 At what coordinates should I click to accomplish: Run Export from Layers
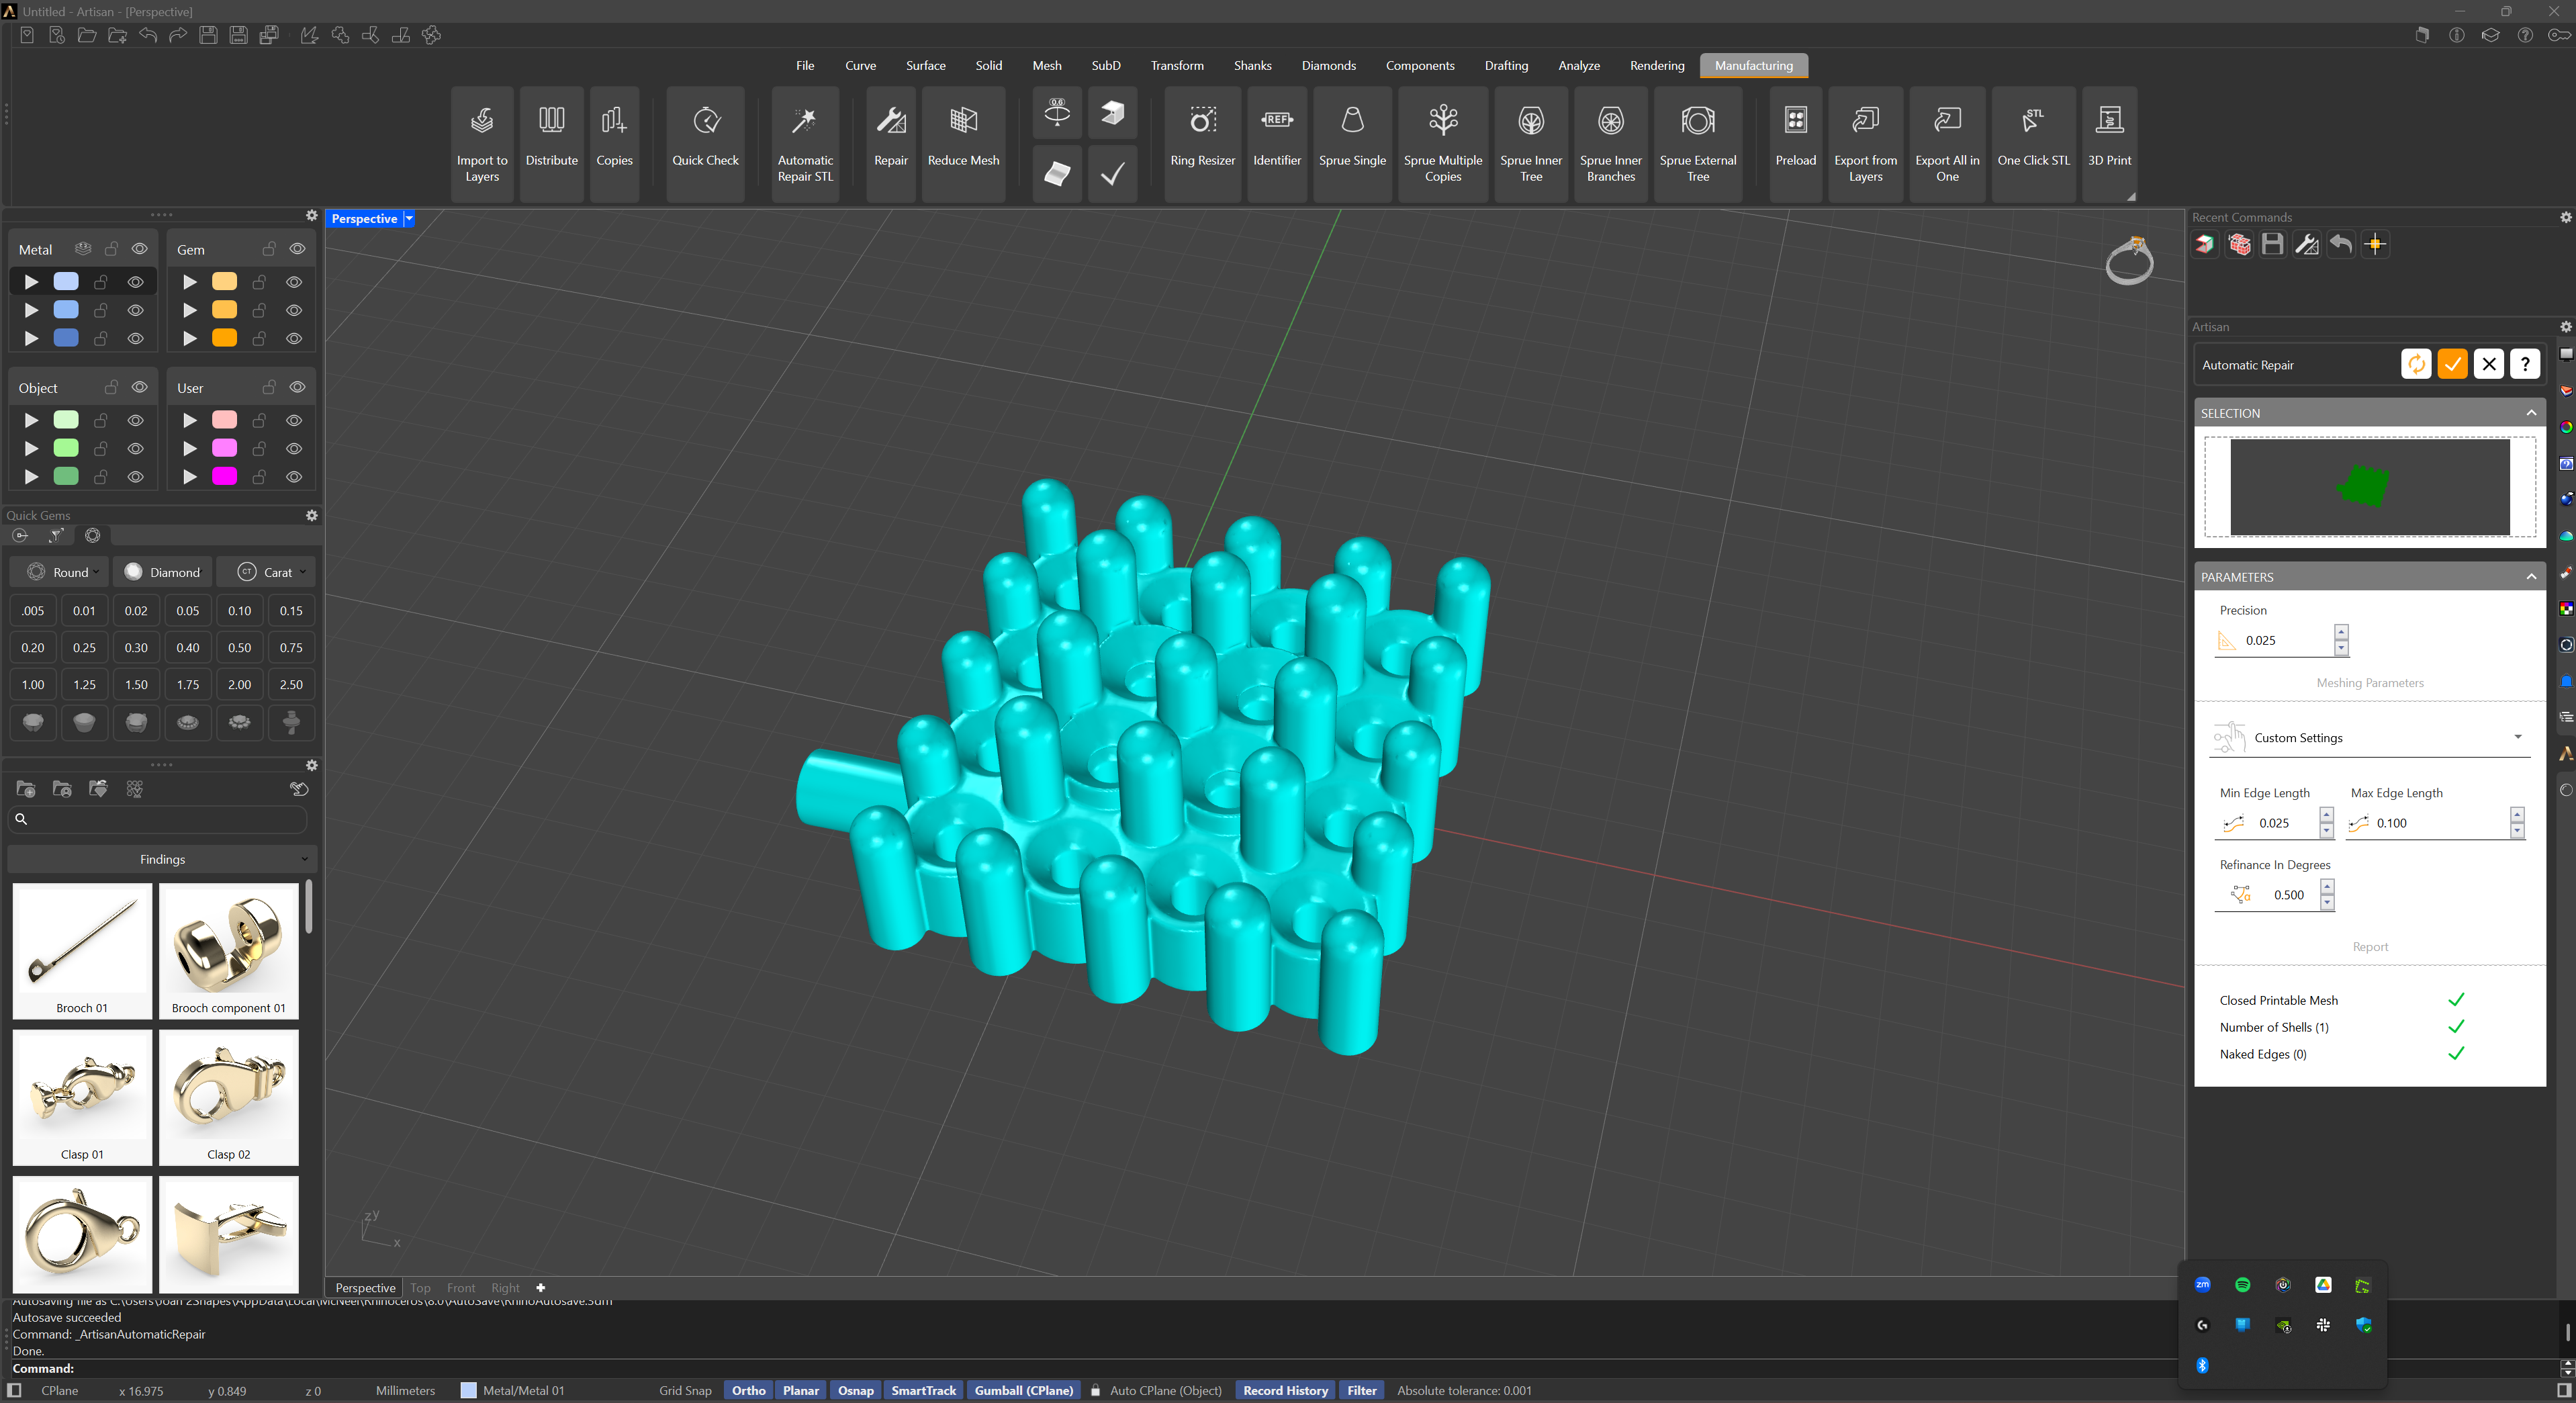(1865, 144)
